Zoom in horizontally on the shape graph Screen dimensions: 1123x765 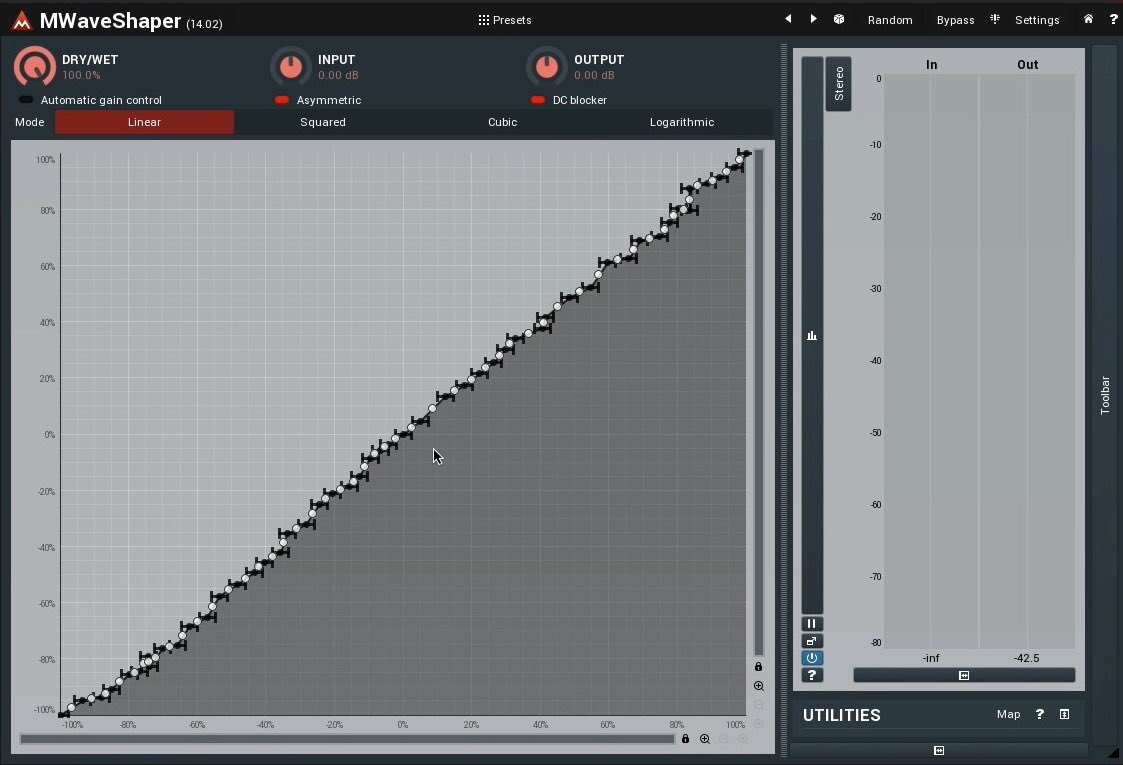pyautogui.click(x=705, y=738)
